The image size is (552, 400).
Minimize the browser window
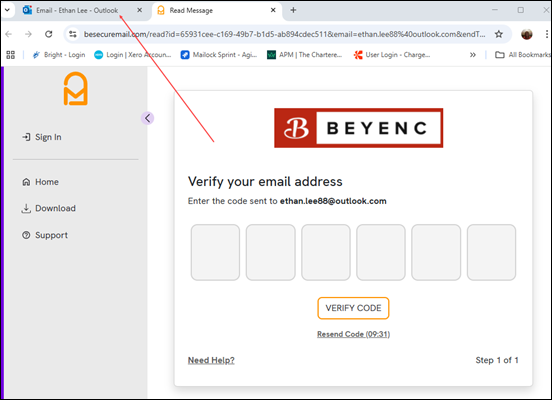(x=495, y=10)
